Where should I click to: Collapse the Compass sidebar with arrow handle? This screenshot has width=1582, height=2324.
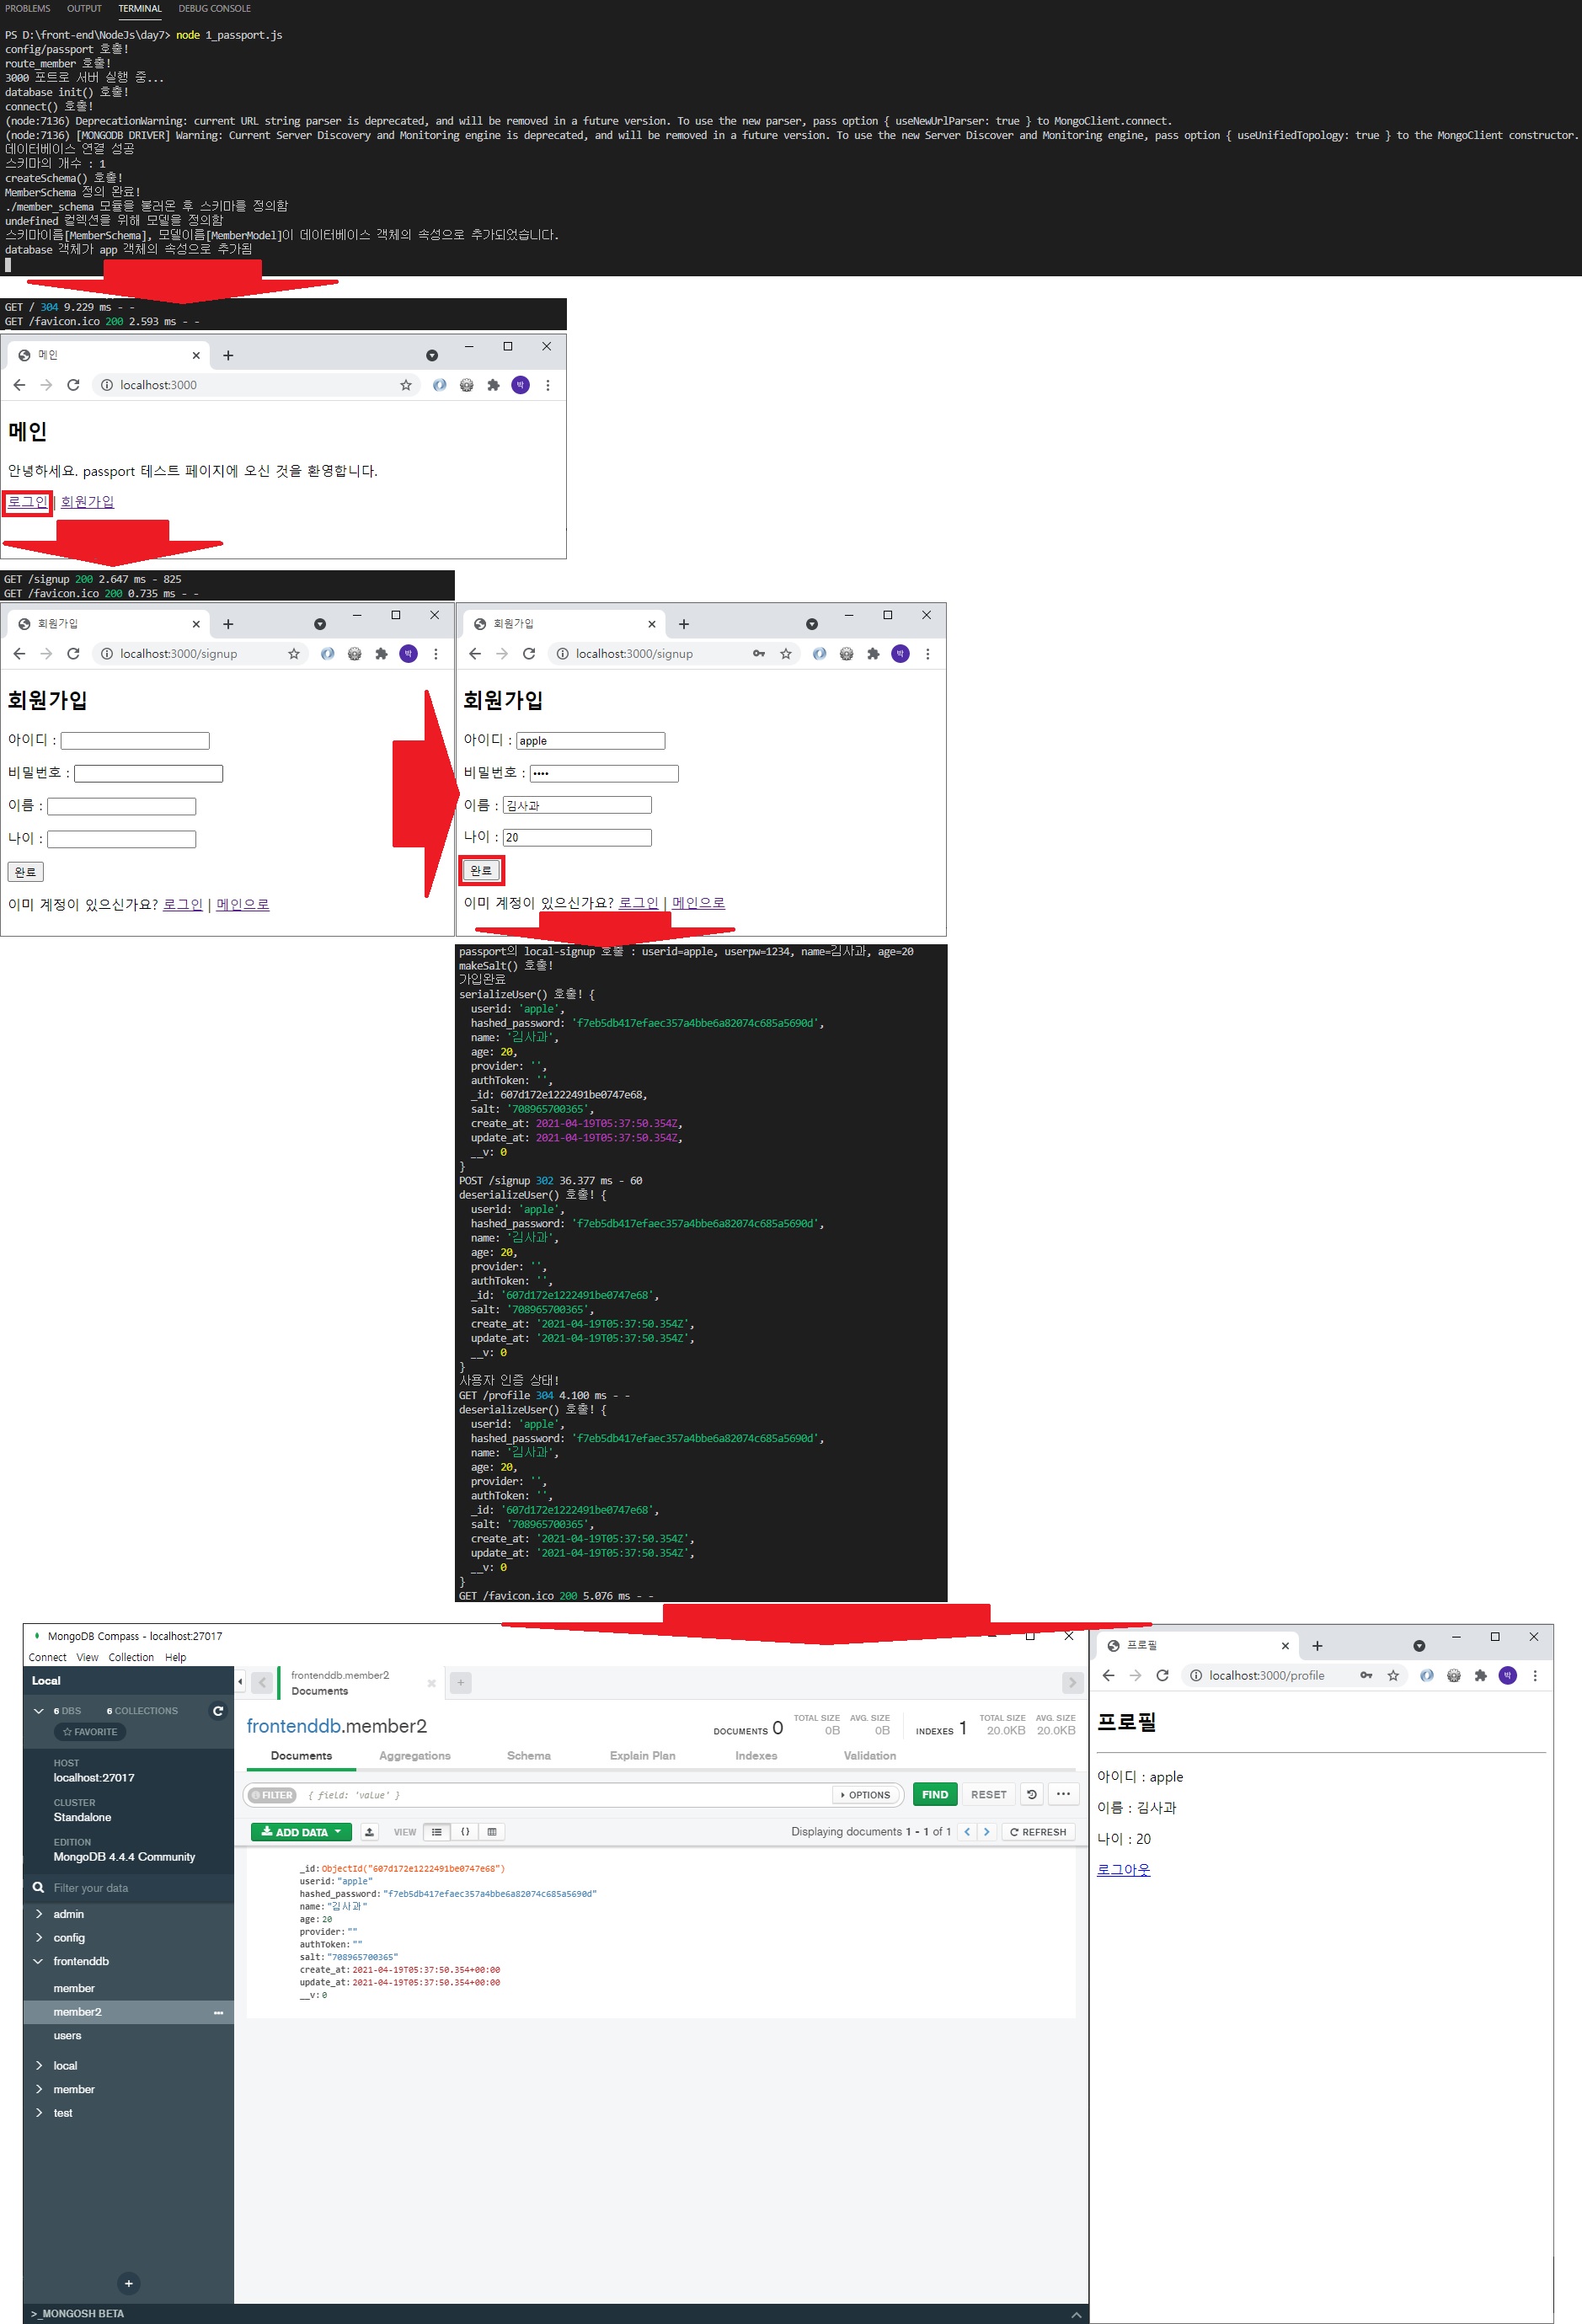[x=240, y=1681]
